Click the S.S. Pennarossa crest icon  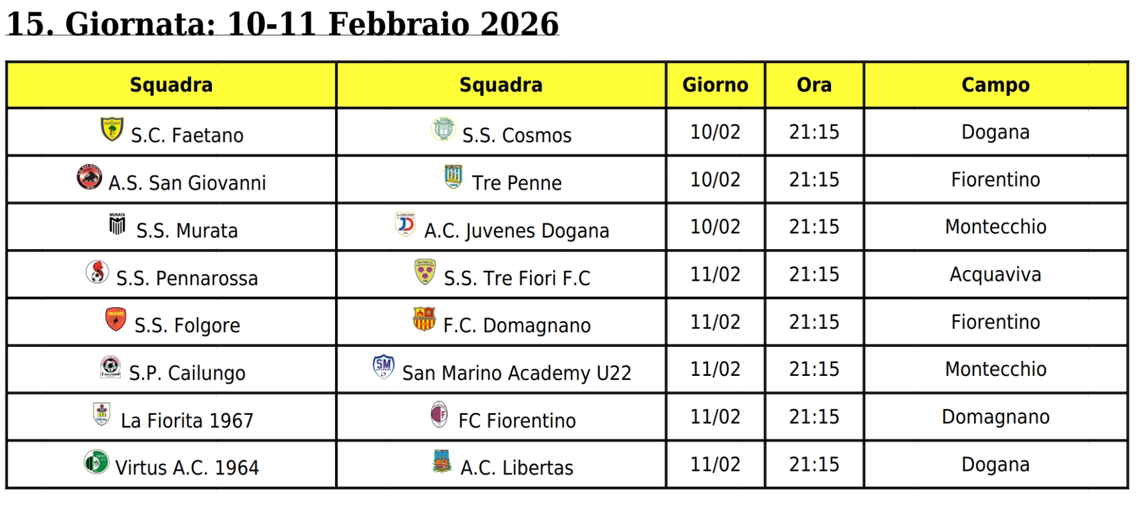coord(97,273)
